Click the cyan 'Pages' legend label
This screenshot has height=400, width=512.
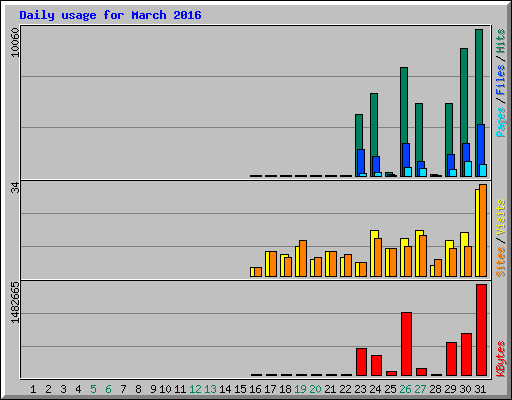pyautogui.click(x=501, y=122)
